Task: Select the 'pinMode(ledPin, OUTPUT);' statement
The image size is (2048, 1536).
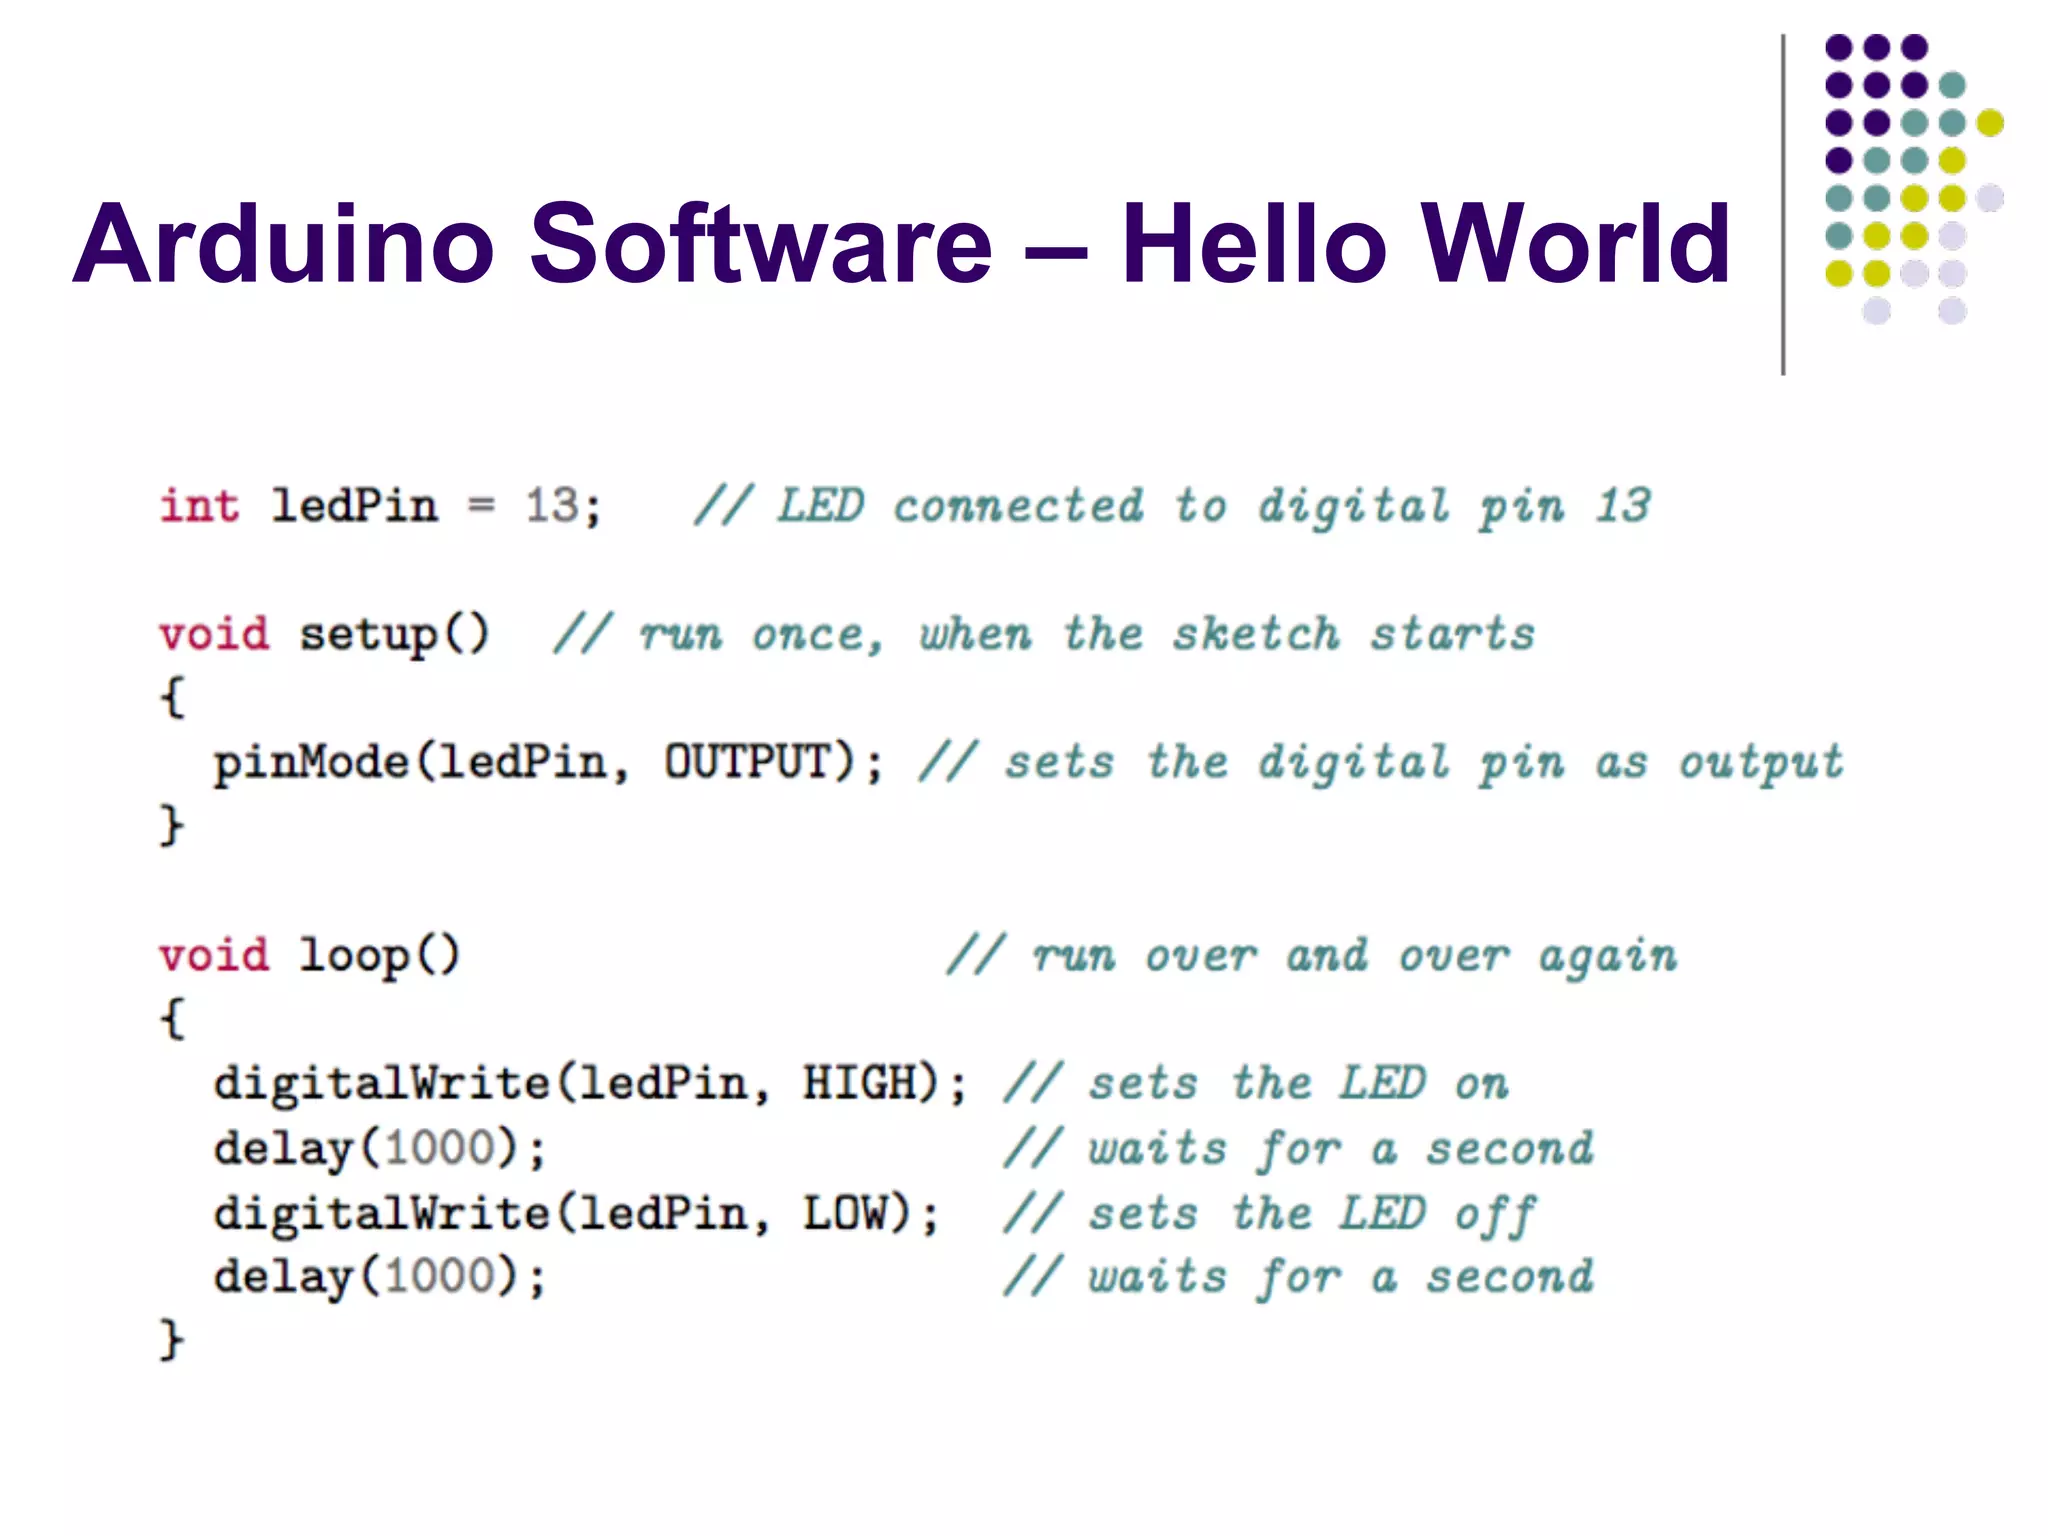Action: (x=549, y=764)
